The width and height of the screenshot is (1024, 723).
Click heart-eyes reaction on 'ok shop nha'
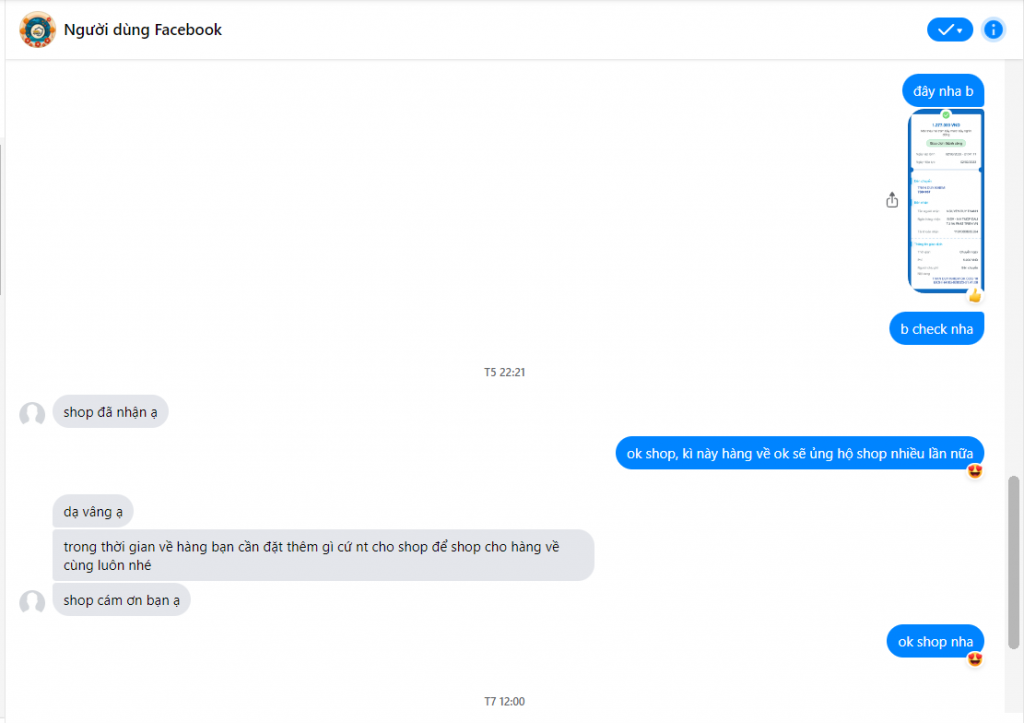pyautogui.click(x=975, y=659)
